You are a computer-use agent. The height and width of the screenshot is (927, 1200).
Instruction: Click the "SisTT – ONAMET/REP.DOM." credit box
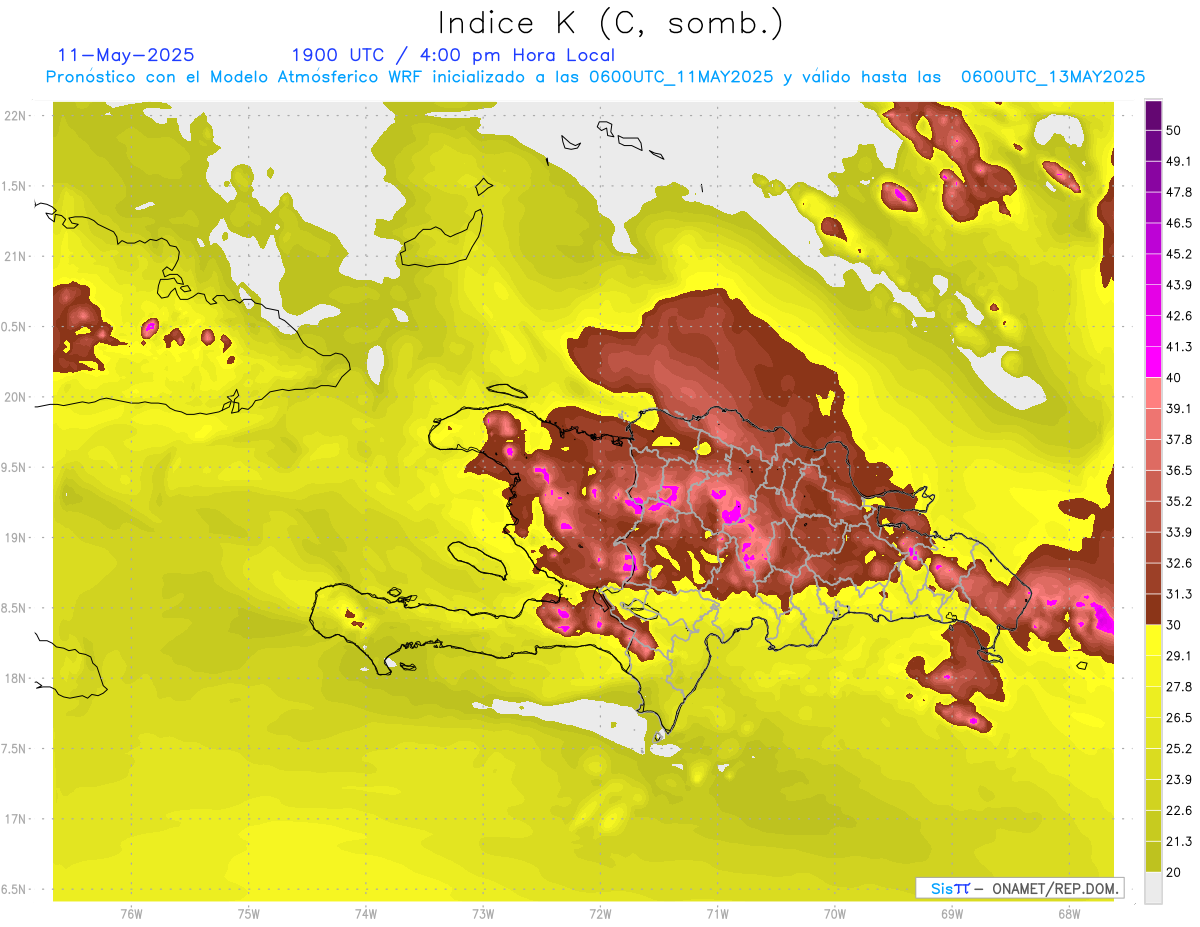coord(1019,888)
